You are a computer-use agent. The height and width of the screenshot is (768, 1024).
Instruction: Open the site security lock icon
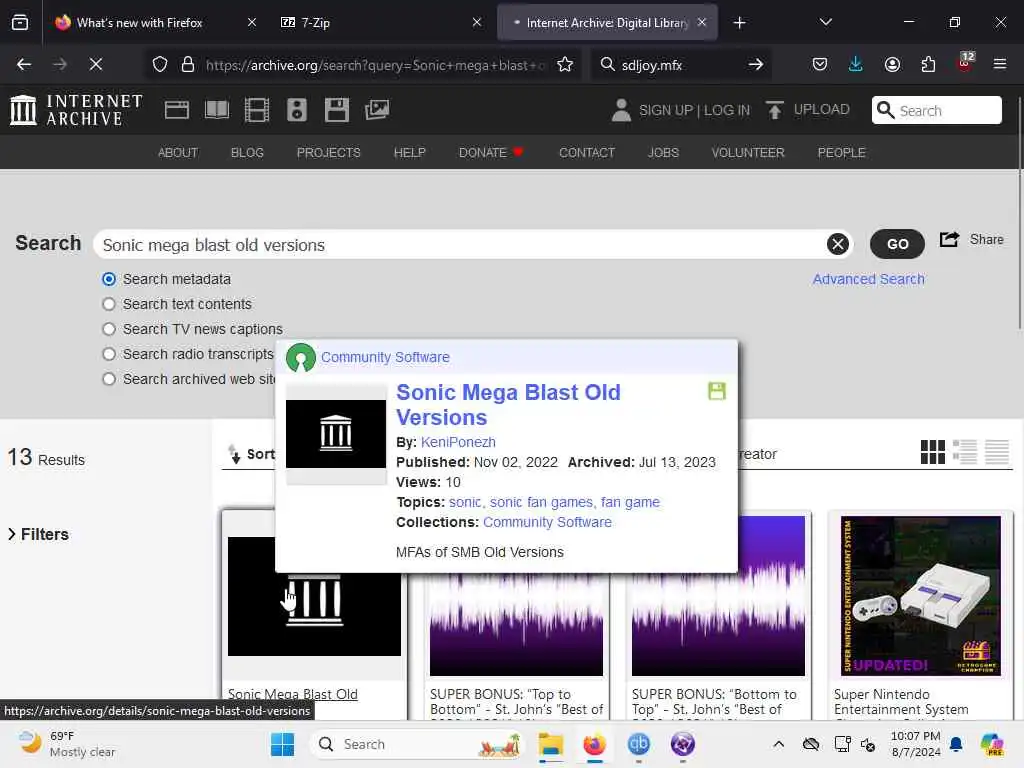click(x=188, y=65)
